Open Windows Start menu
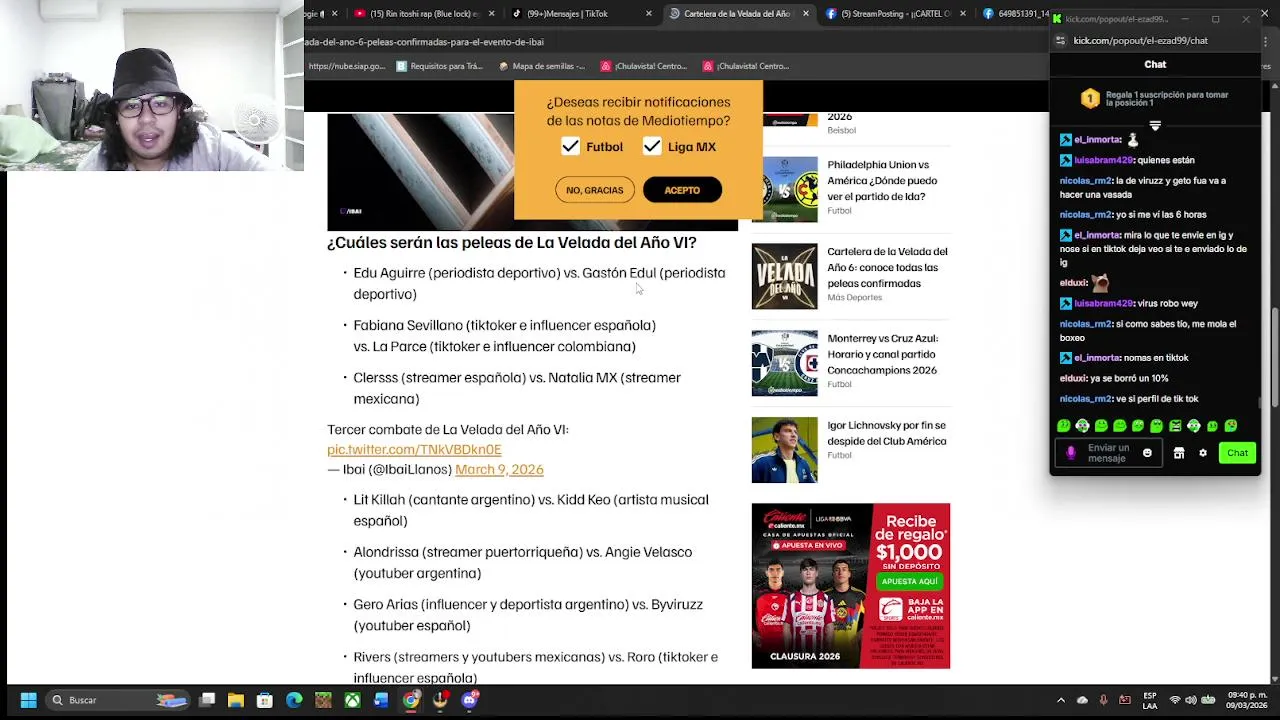The height and width of the screenshot is (720, 1280). click(x=28, y=700)
